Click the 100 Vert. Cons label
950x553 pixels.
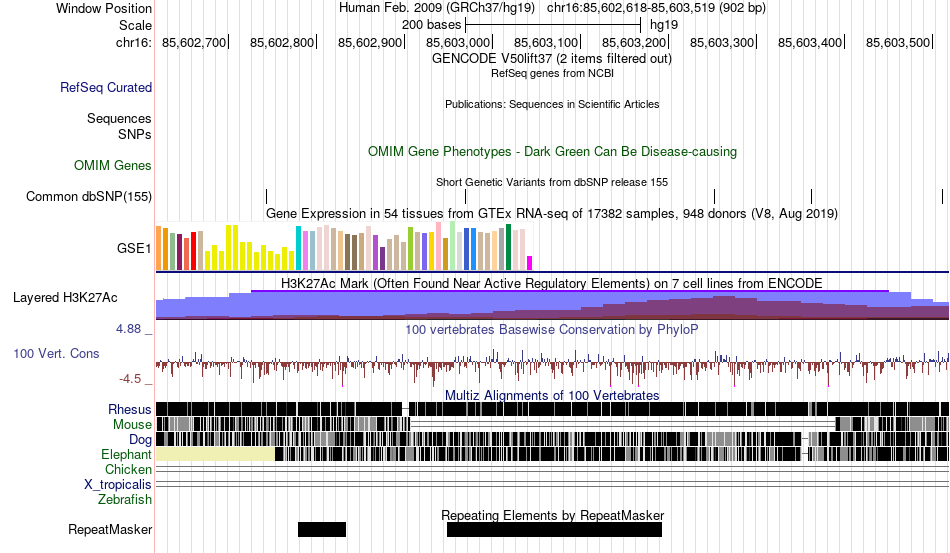[56, 353]
